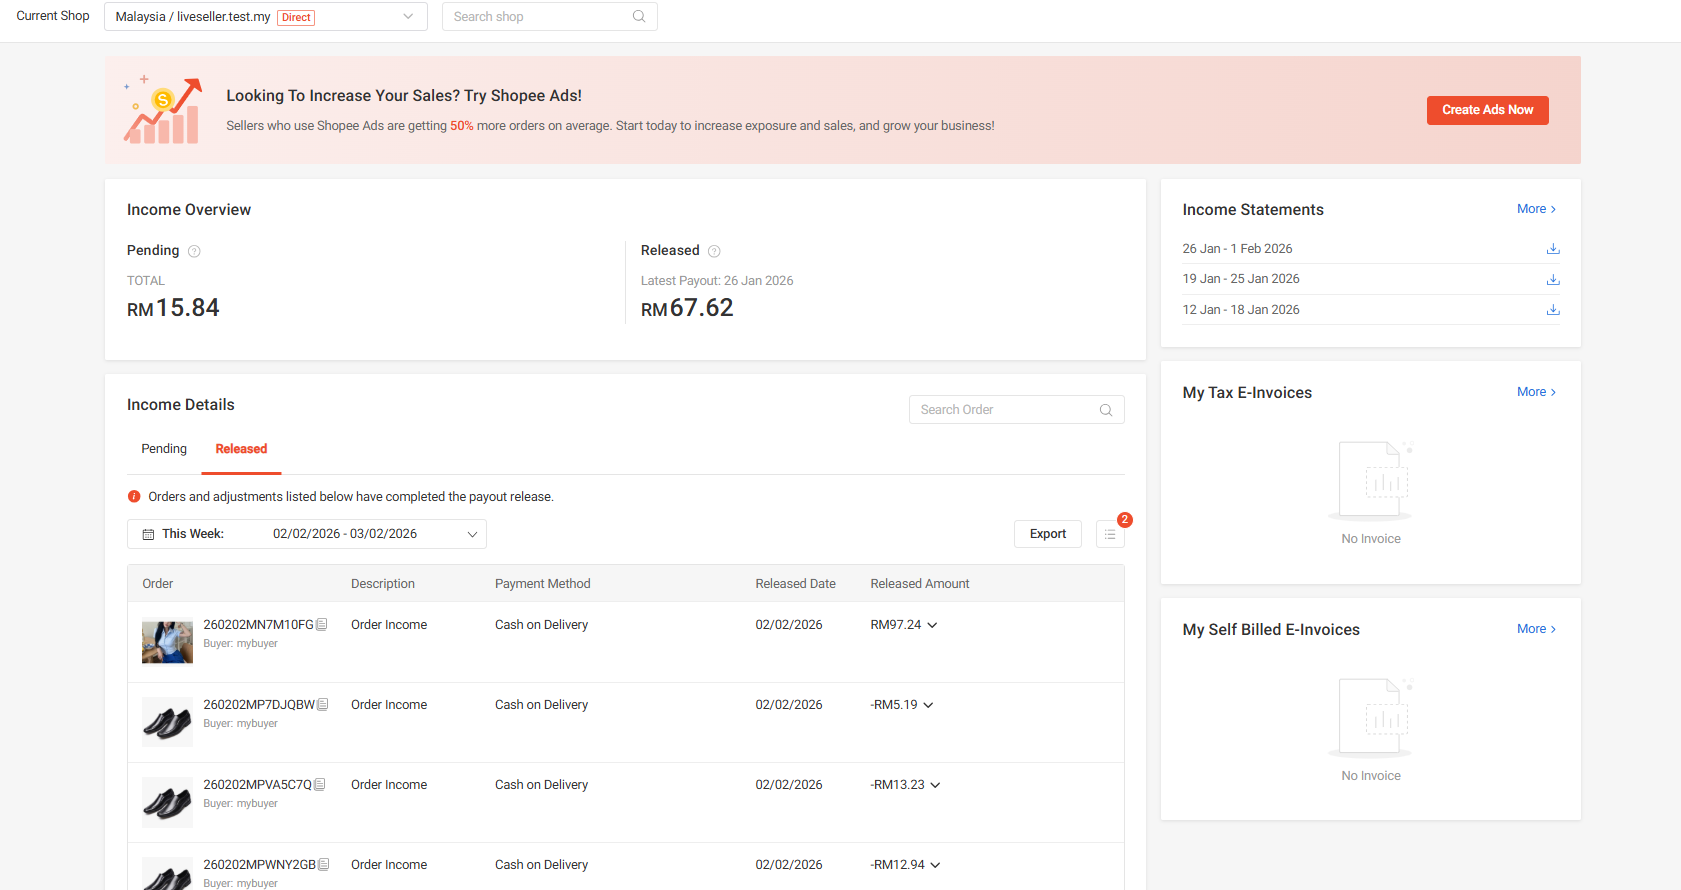Click the 26 Jan - 1 Feb 2026 statement text
This screenshot has height=890, width=1681.
(1237, 249)
